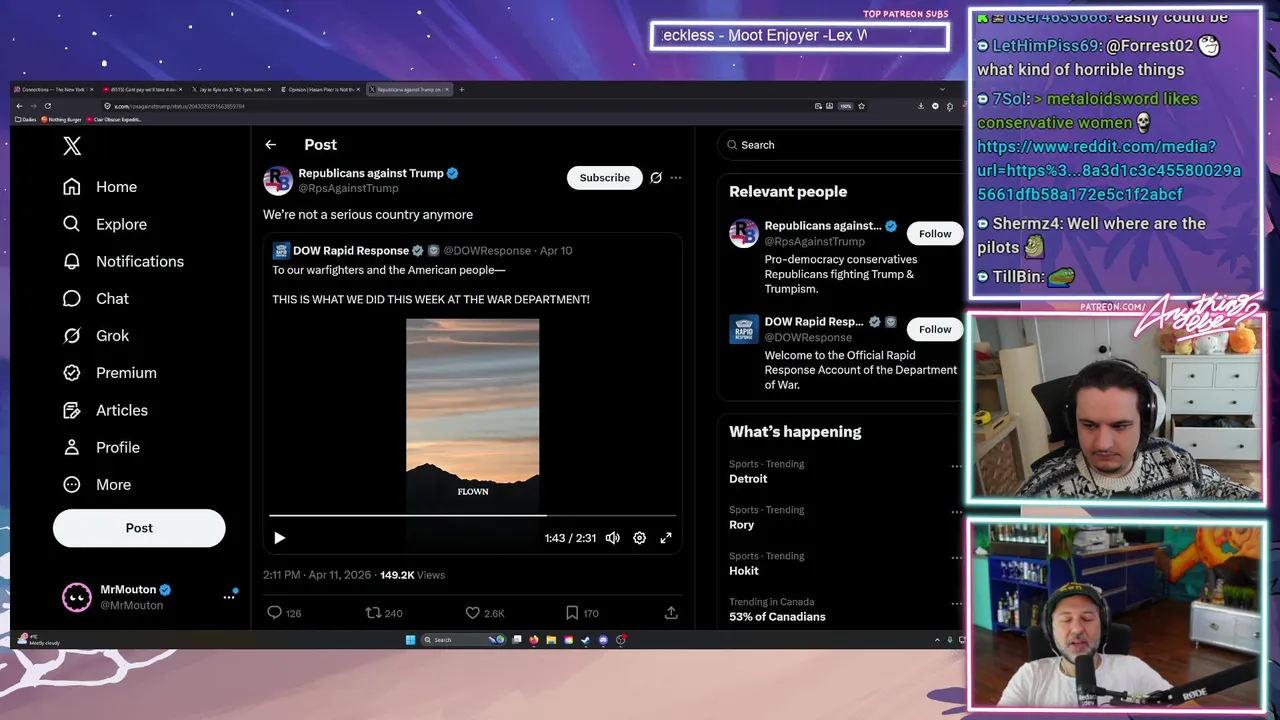Open File Explorer from the taskbar
1280x720 pixels.
(551, 640)
